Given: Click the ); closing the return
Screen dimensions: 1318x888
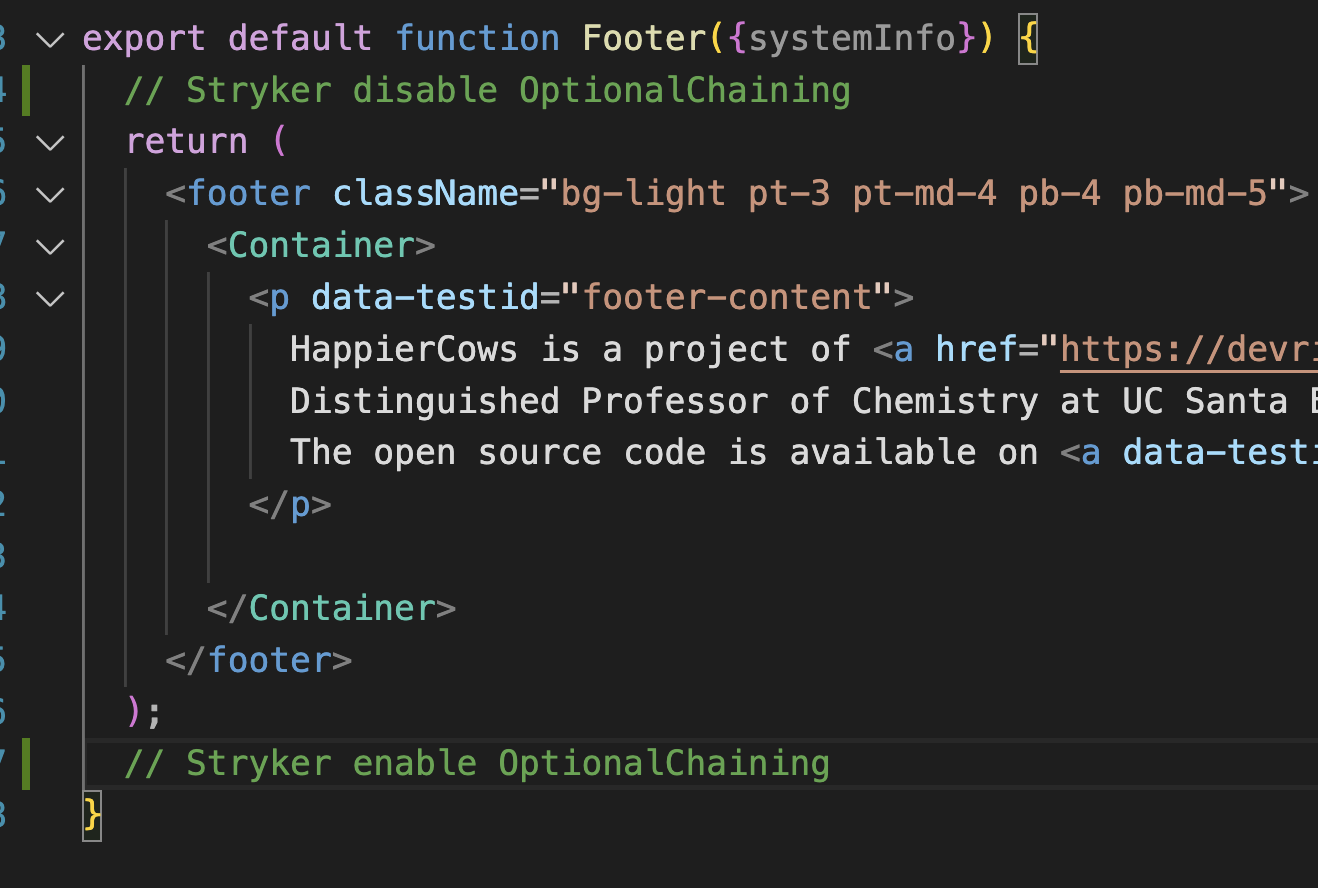Looking at the screenshot, I should tap(144, 712).
